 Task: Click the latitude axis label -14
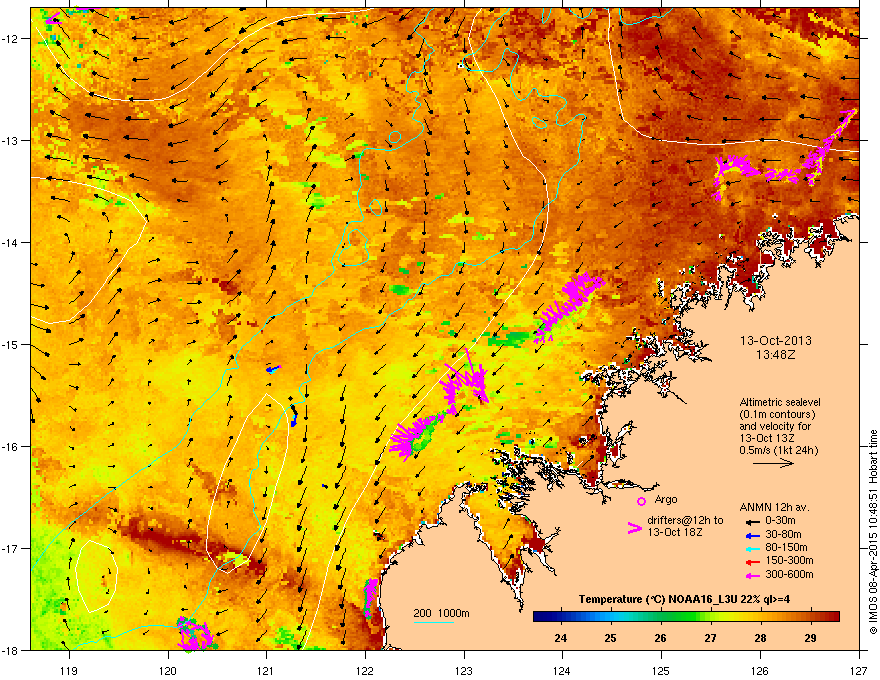coord(11,242)
